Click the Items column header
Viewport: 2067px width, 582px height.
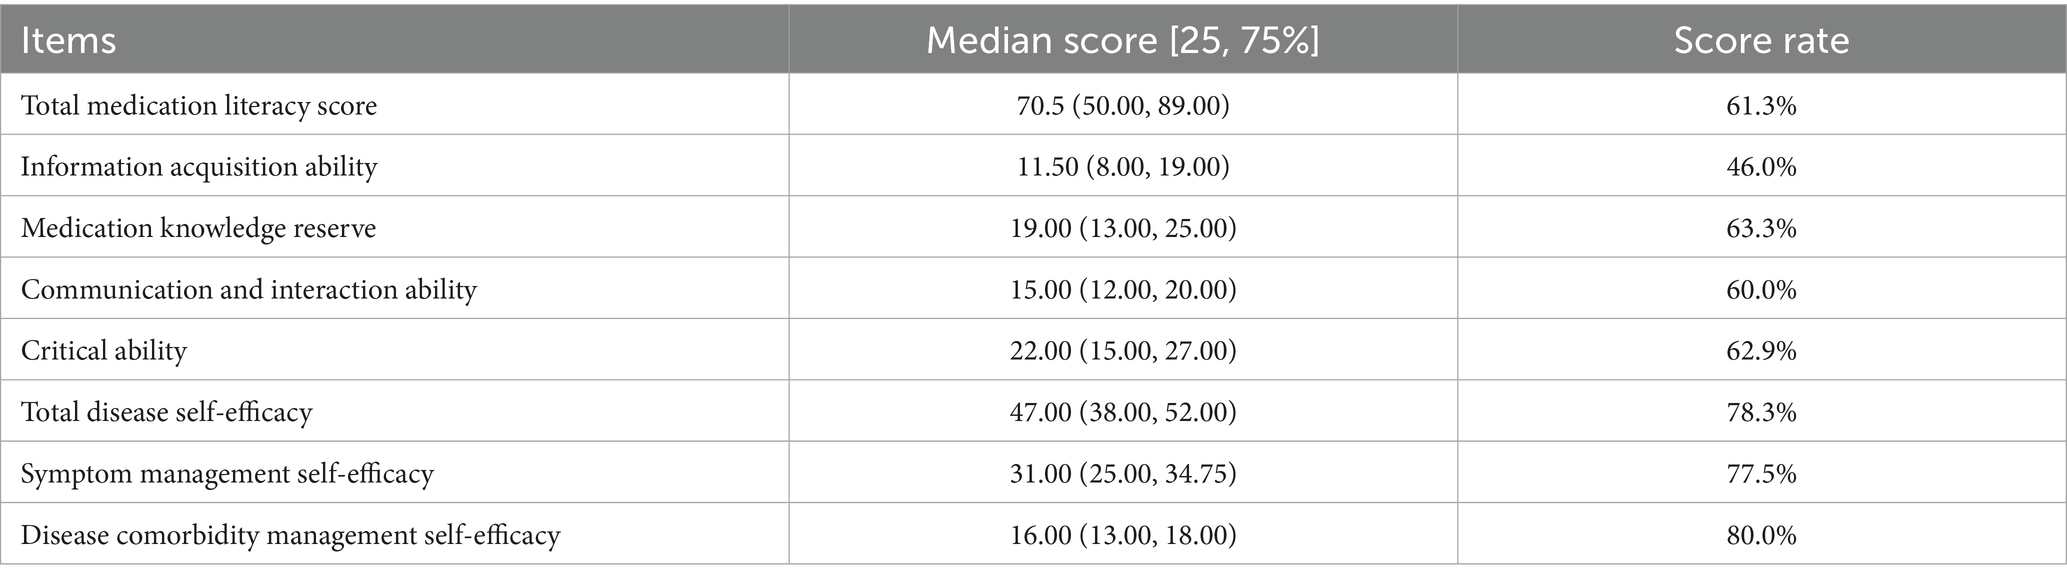[69, 40]
